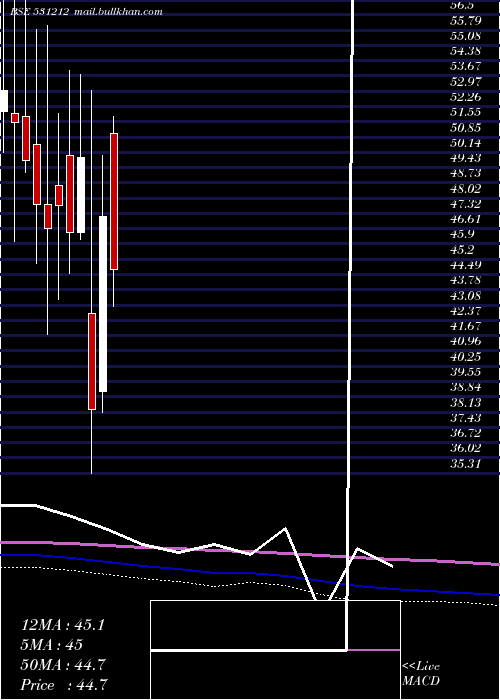Click the 50.14 price axis label

pos(466,143)
